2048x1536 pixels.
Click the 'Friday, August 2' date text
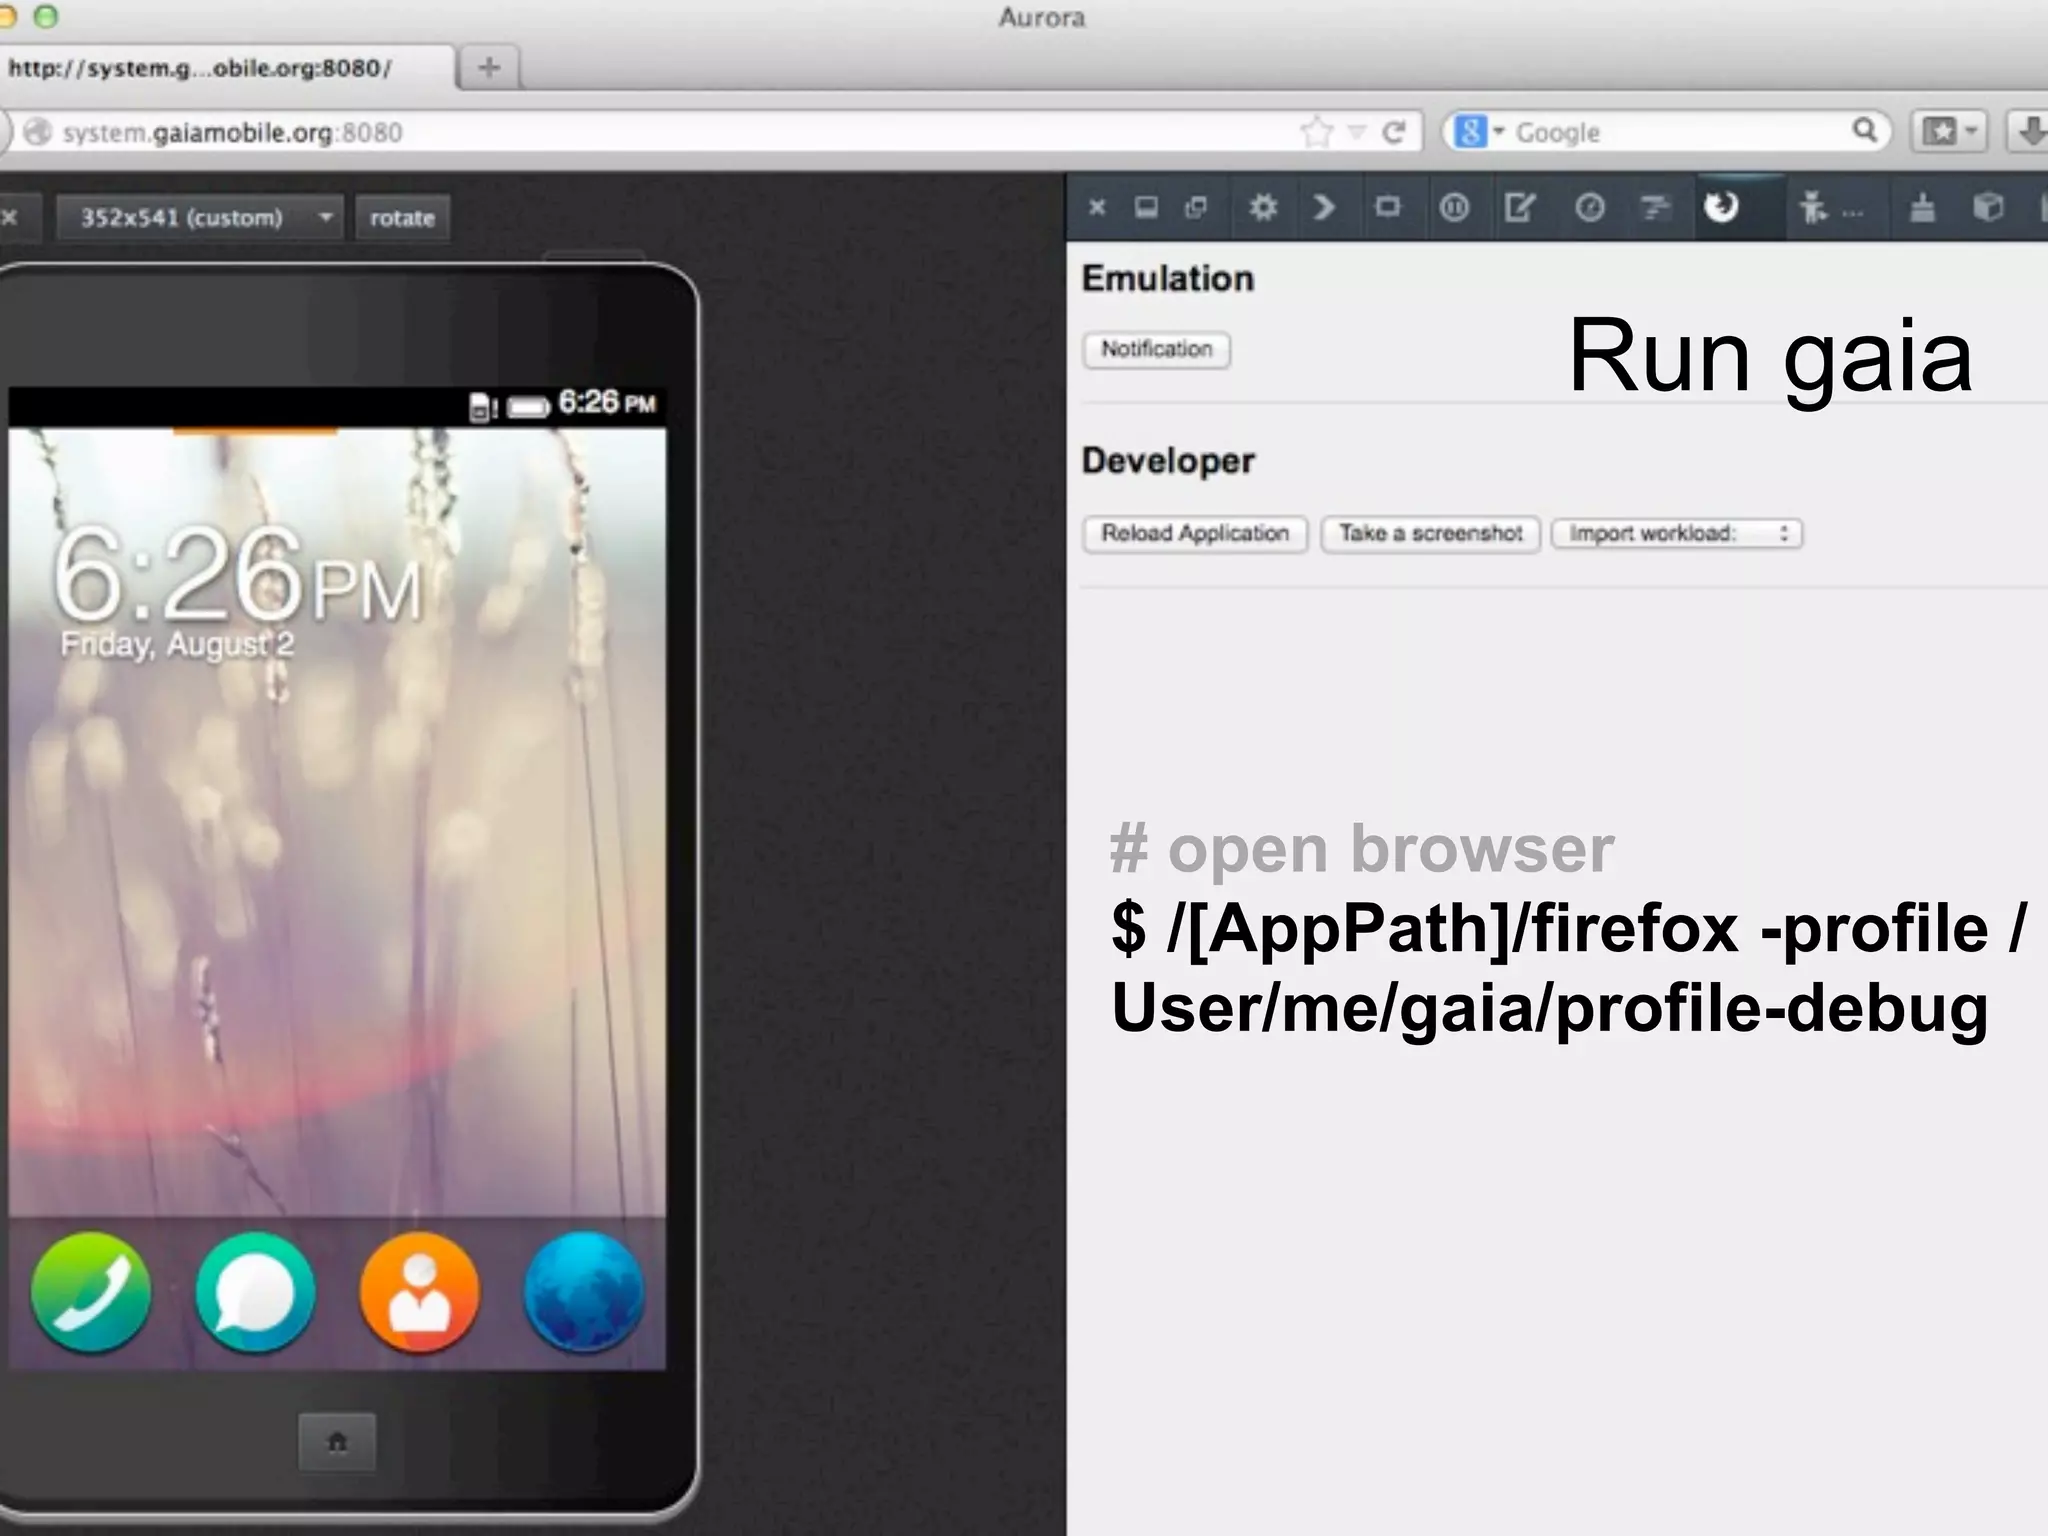click(x=178, y=644)
